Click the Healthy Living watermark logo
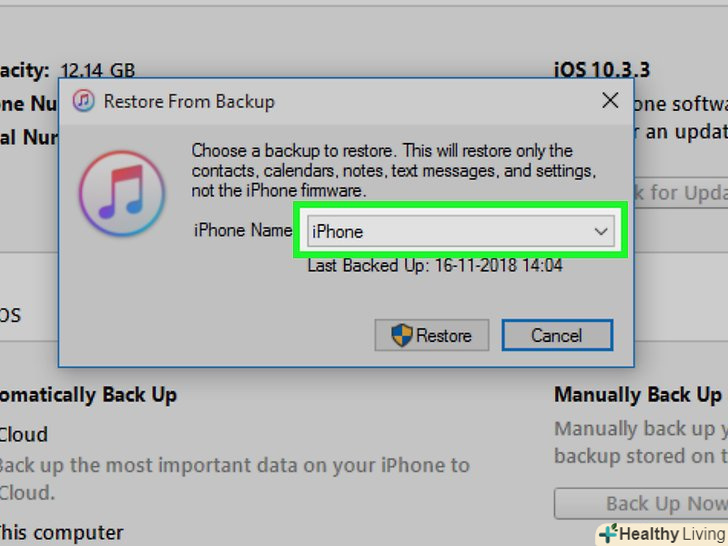 tap(662, 534)
